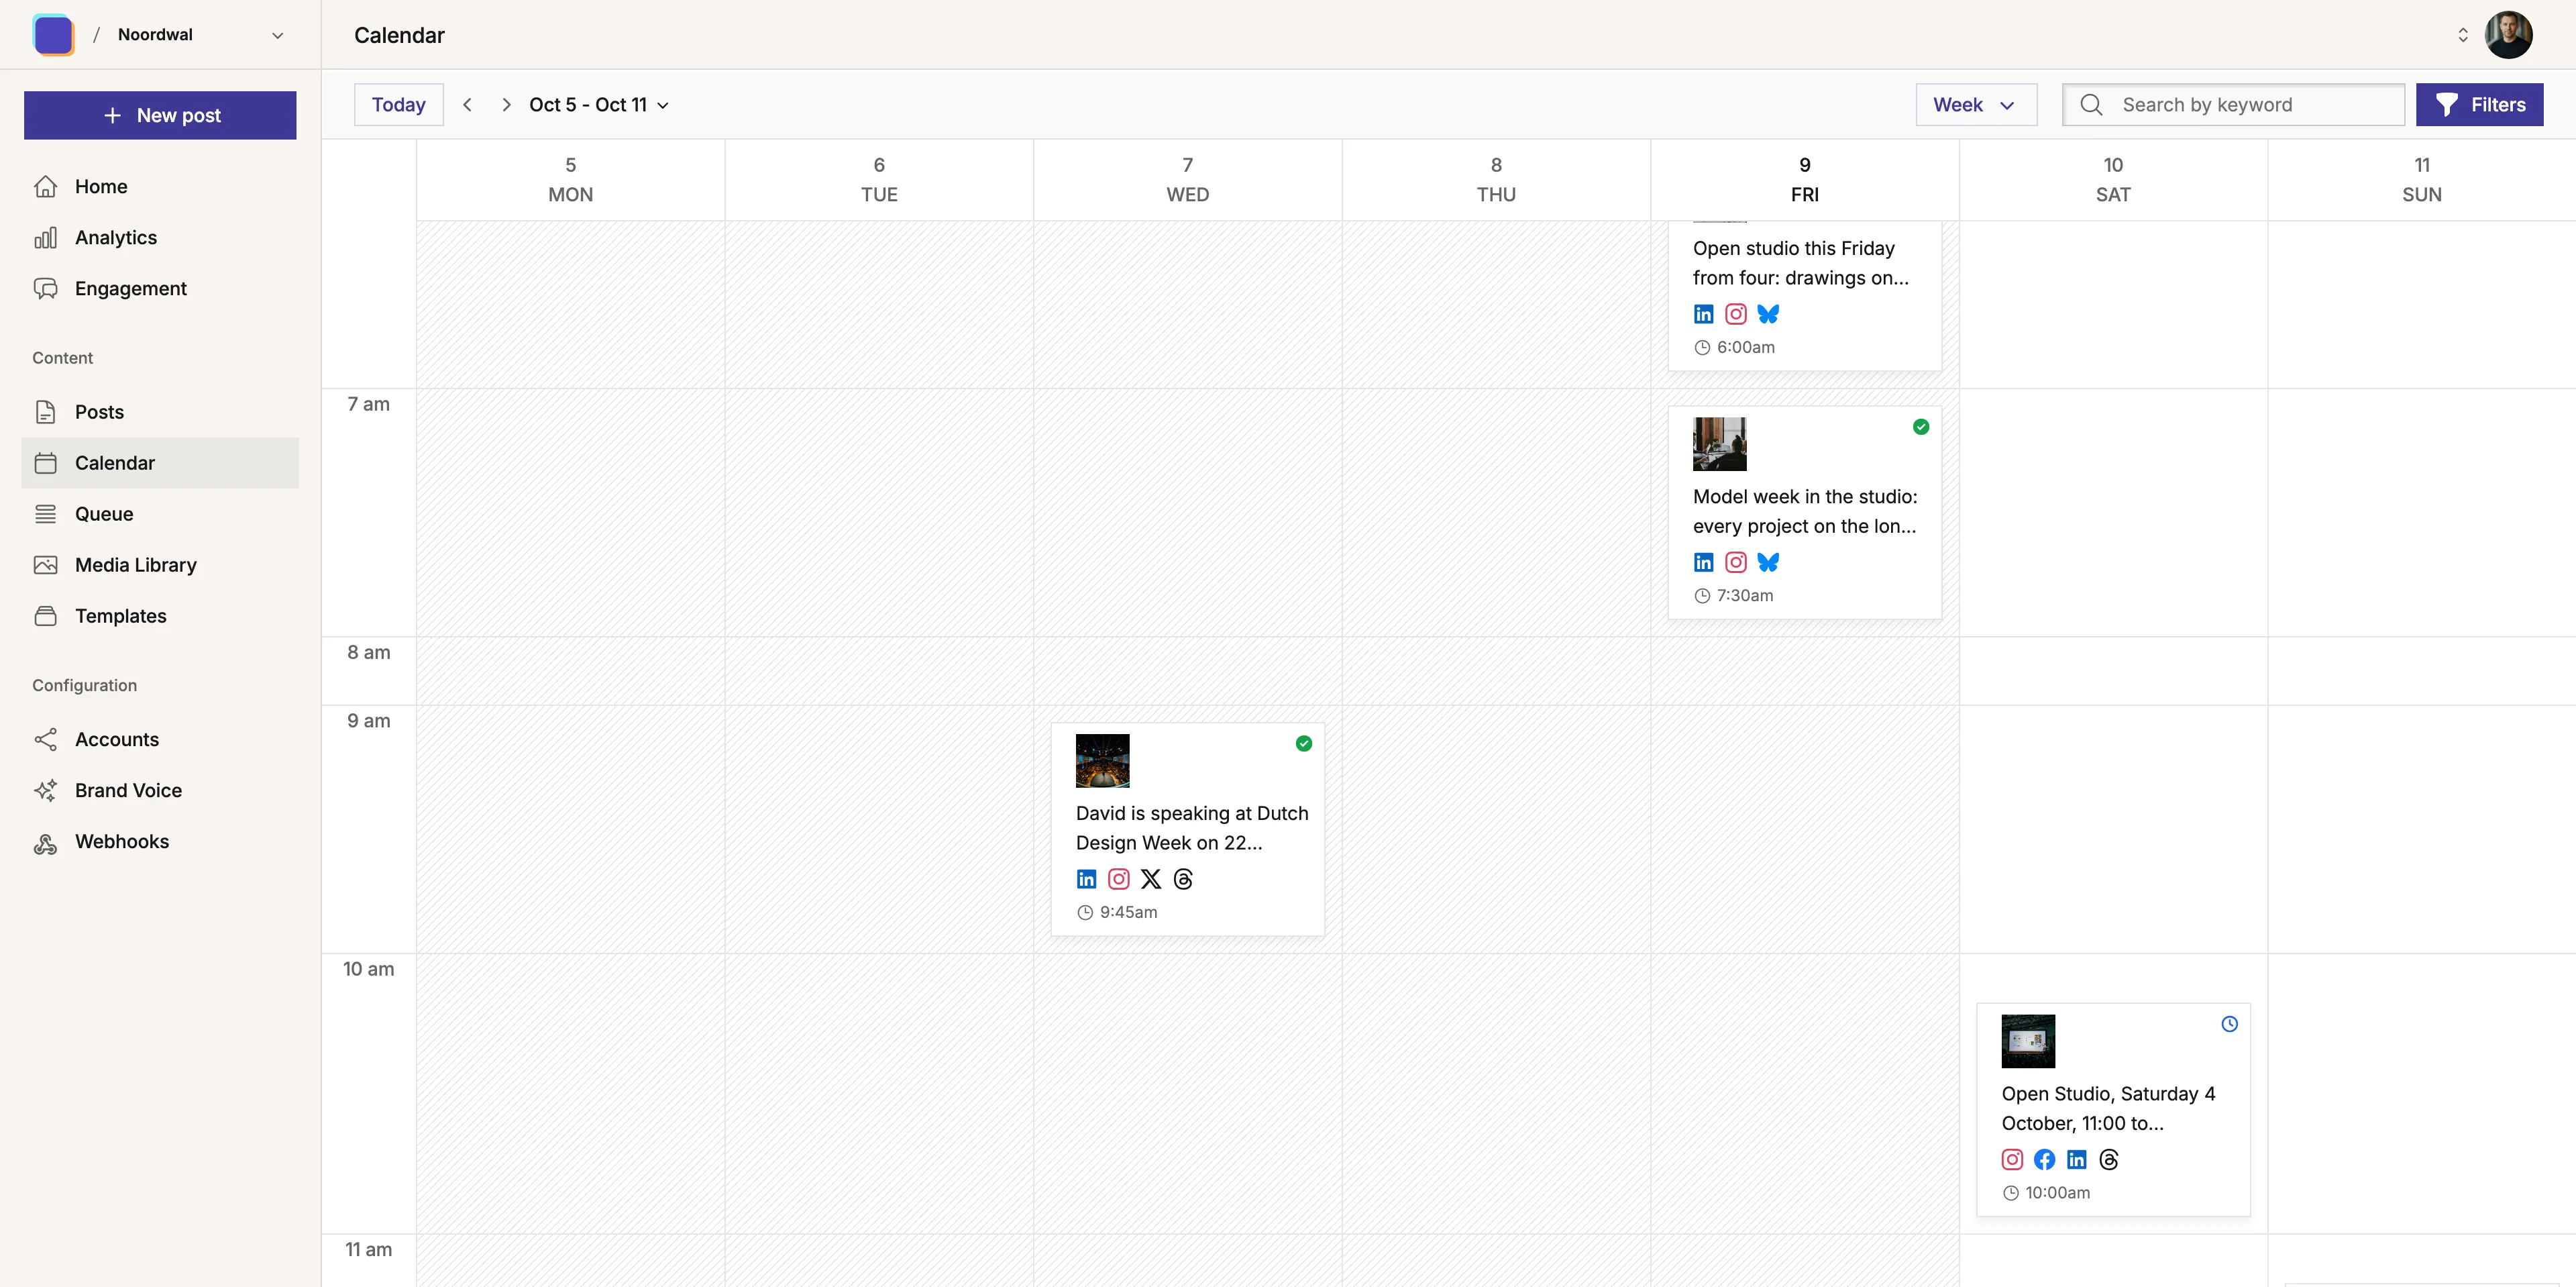Focus the Search by keyword field
This screenshot has width=2576, height=1287.
[2233, 104]
